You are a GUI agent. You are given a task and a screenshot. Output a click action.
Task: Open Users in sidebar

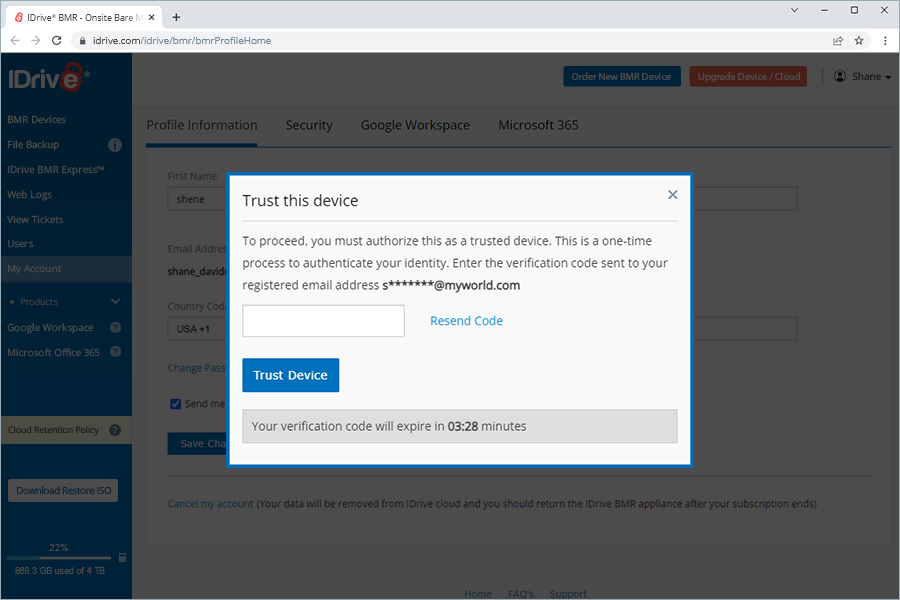[x=20, y=243]
